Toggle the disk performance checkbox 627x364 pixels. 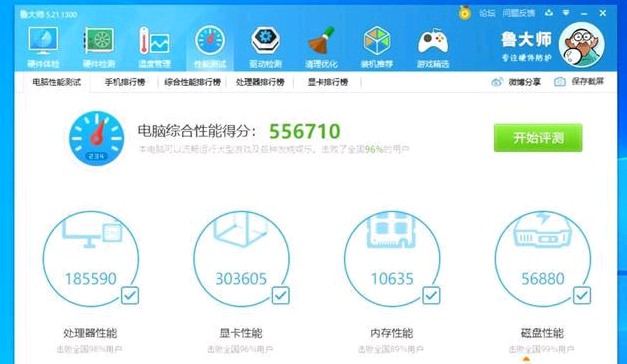click(582, 296)
